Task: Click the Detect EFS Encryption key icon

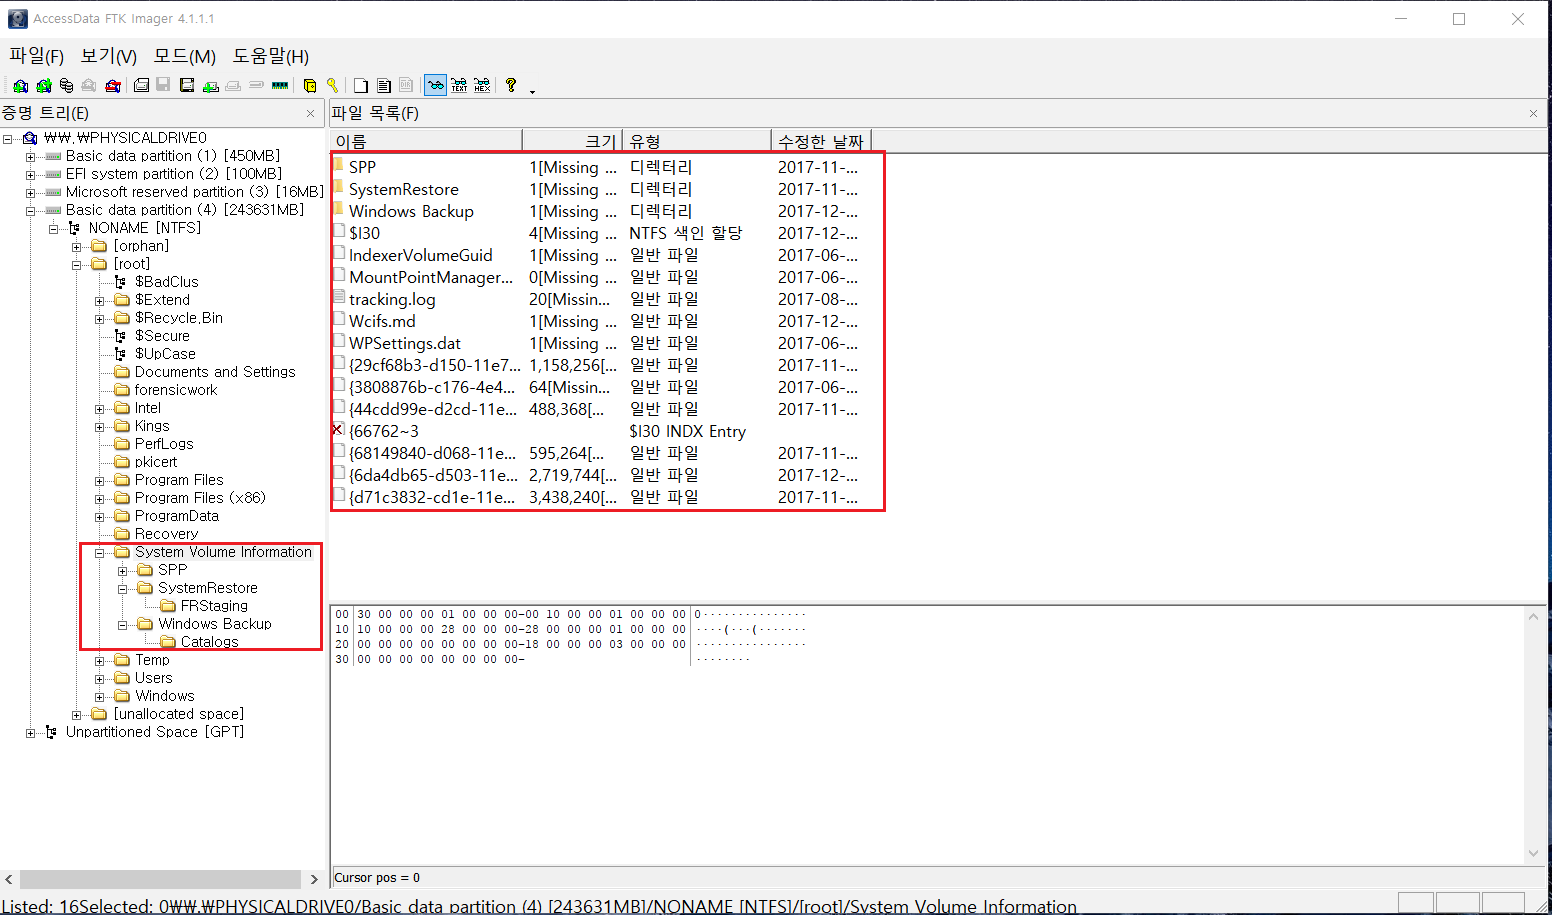Action: tap(333, 86)
